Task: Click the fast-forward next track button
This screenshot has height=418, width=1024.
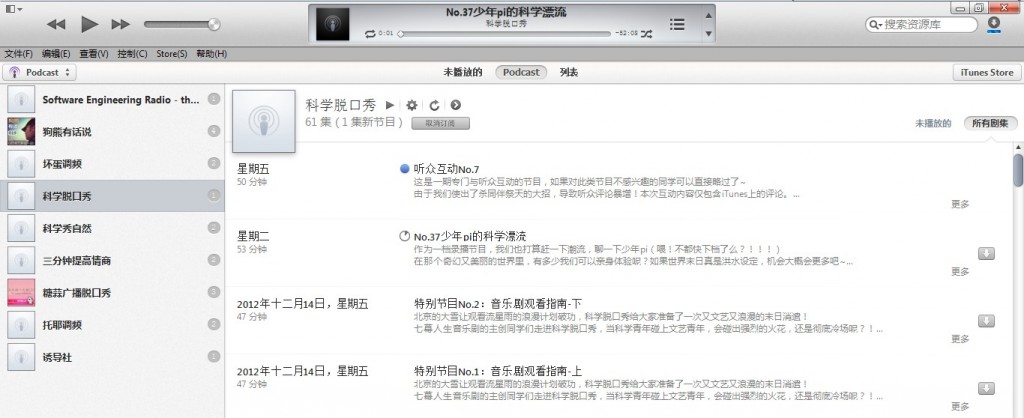Action: [x=121, y=25]
